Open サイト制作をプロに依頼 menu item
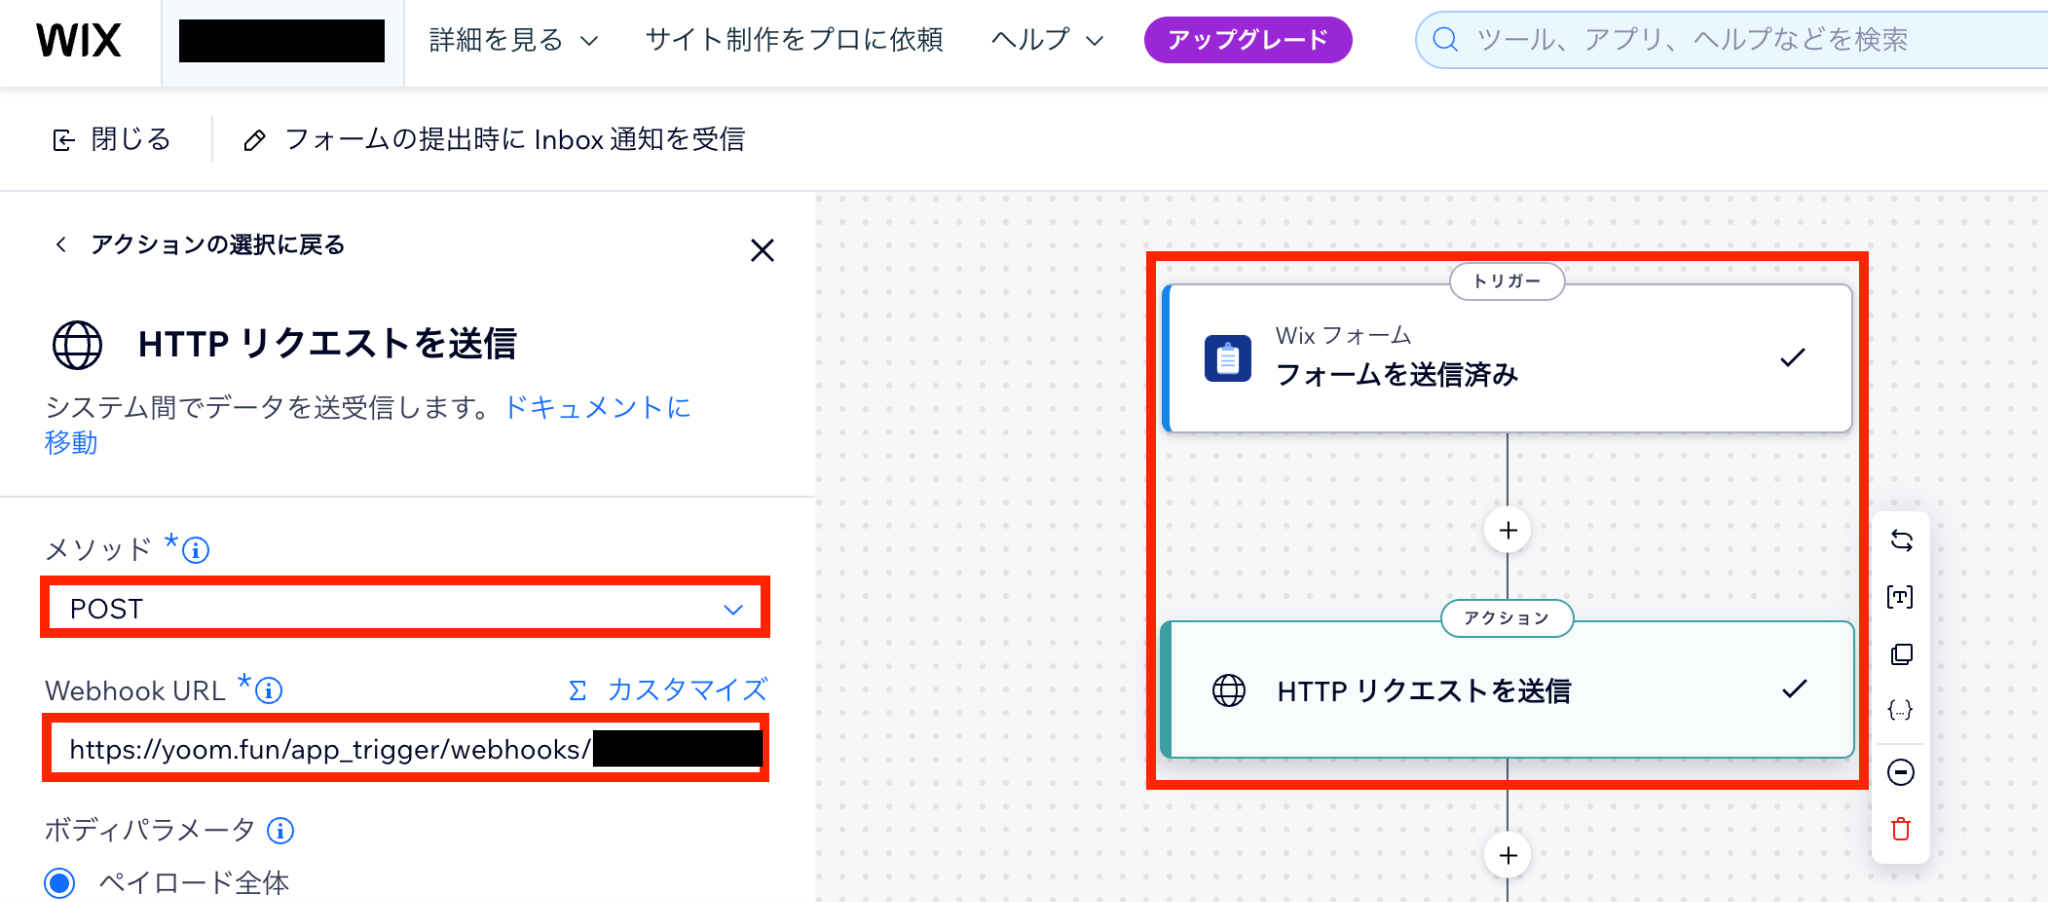 pyautogui.click(x=794, y=40)
